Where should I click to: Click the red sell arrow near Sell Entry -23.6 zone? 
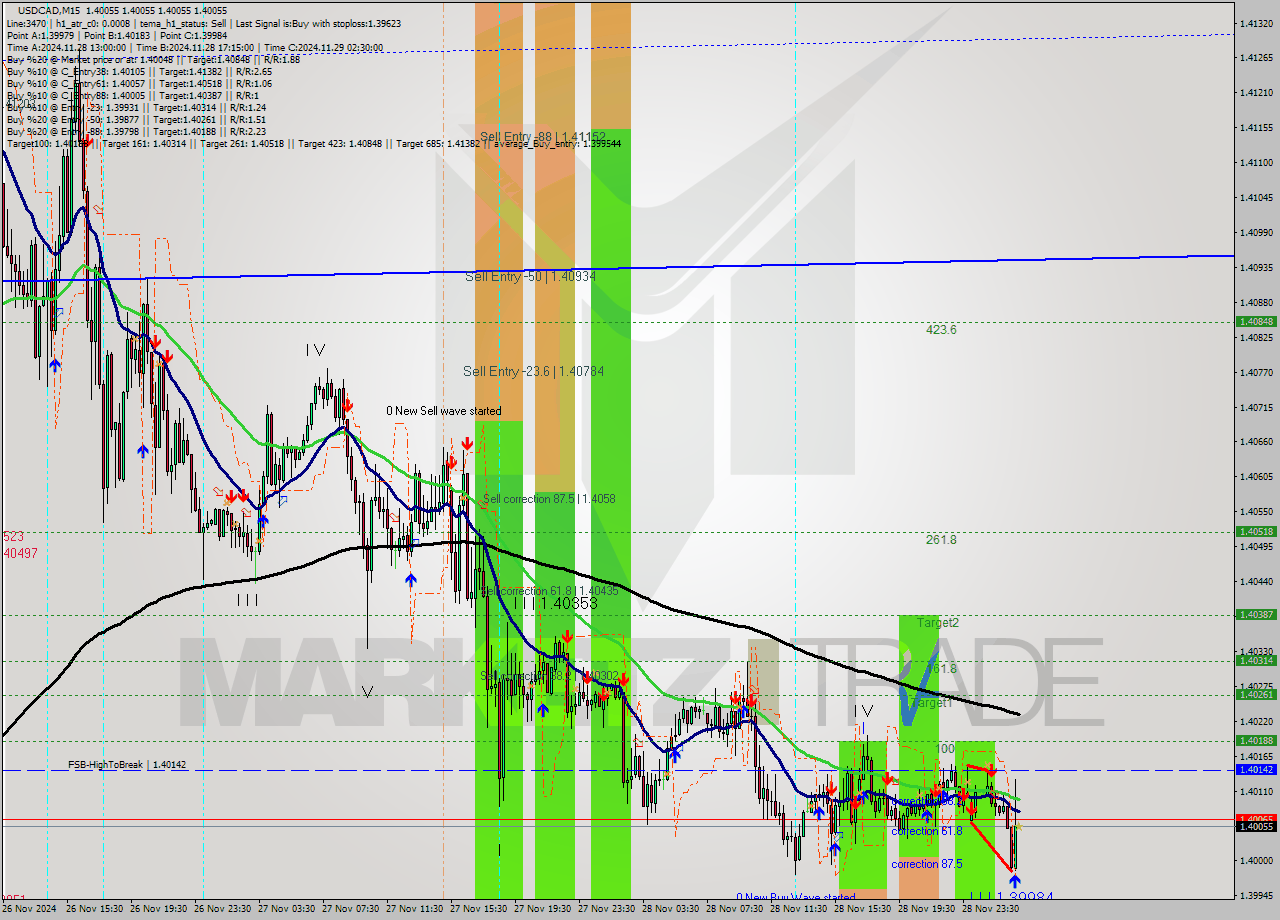pyautogui.click(x=467, y=444)
